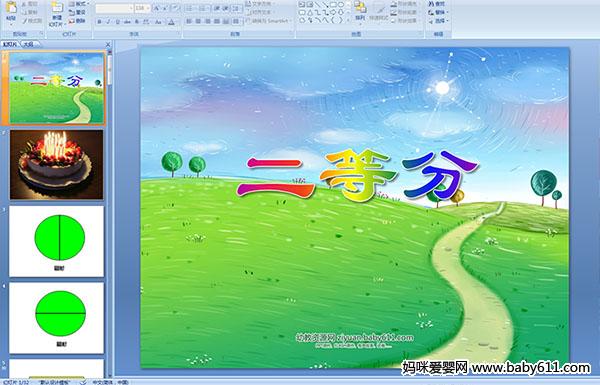Toggle Underline formatting
600x385 pixels.
(x=117, y=22)
